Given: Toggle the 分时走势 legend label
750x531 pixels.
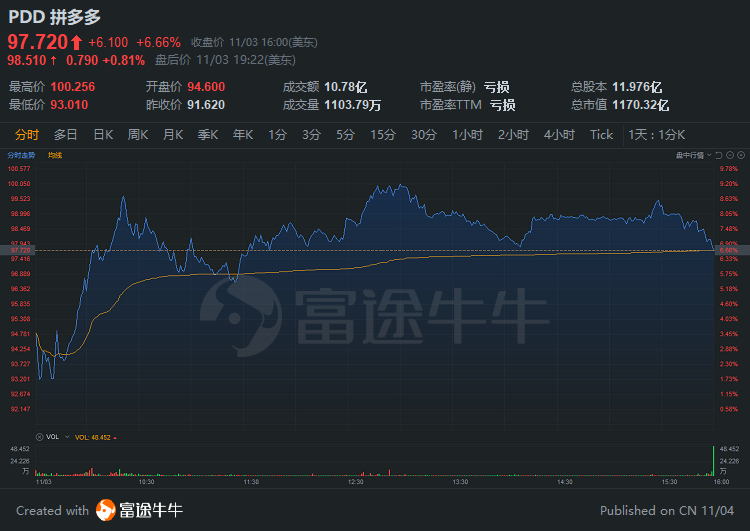Looking at the screenshot, I should point(21,155).
